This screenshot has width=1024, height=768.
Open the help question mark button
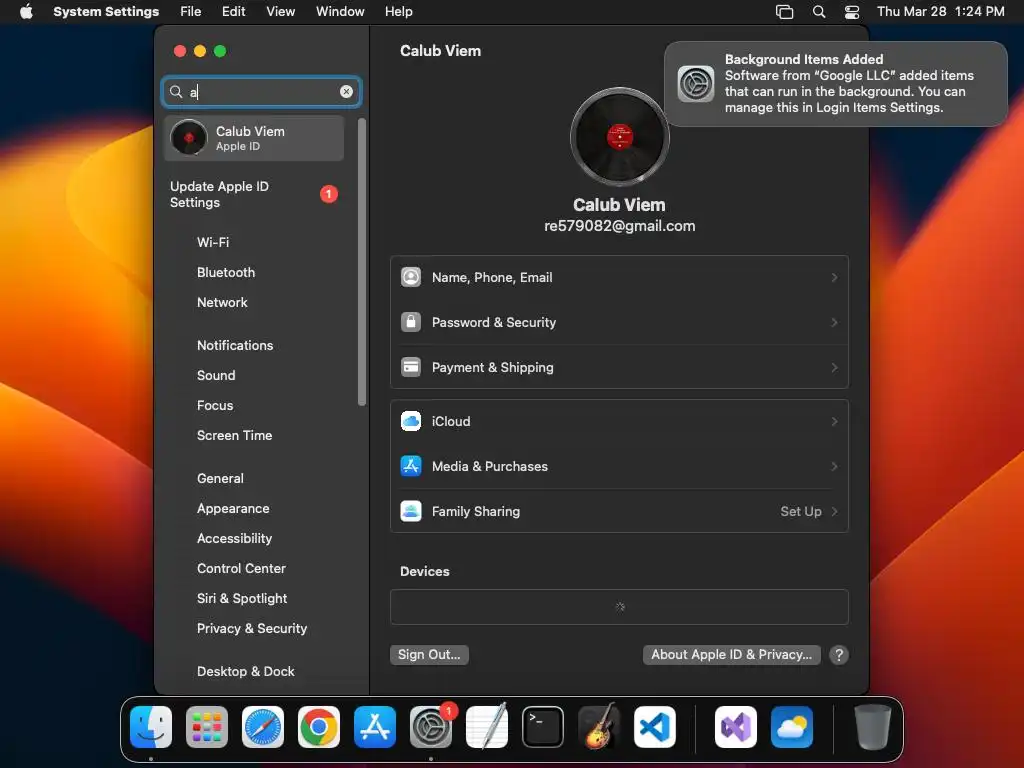click(x=839, y=654)
